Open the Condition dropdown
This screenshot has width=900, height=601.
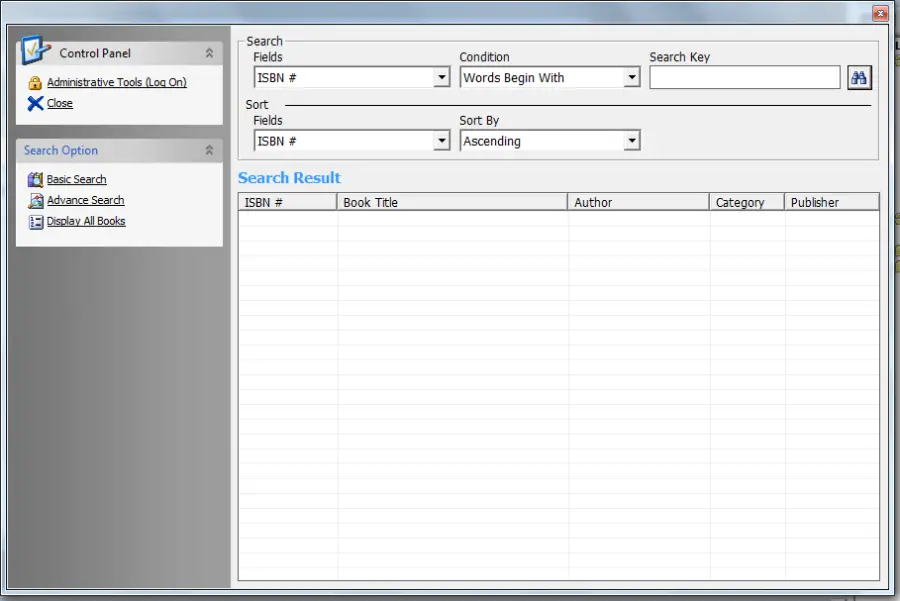click(632, 77)
